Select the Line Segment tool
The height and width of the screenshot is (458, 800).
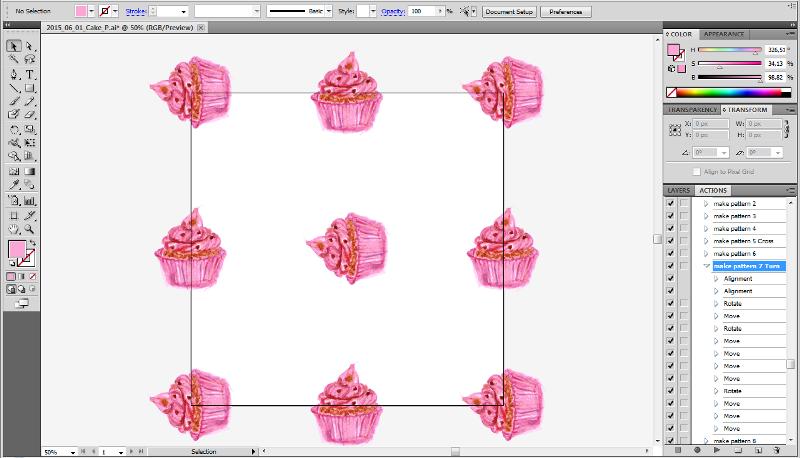click(x=14, y=88)
